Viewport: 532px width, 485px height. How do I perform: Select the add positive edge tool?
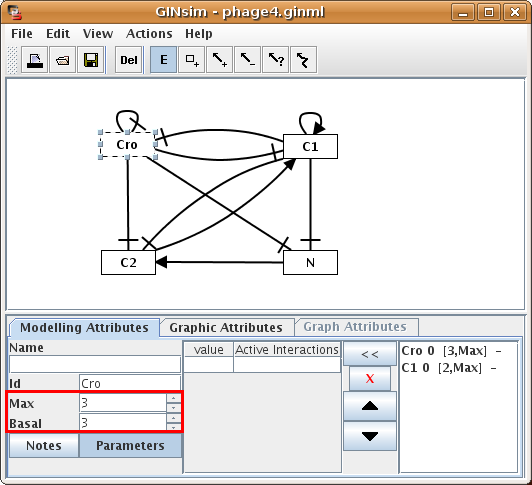click(x=220, y=60)
